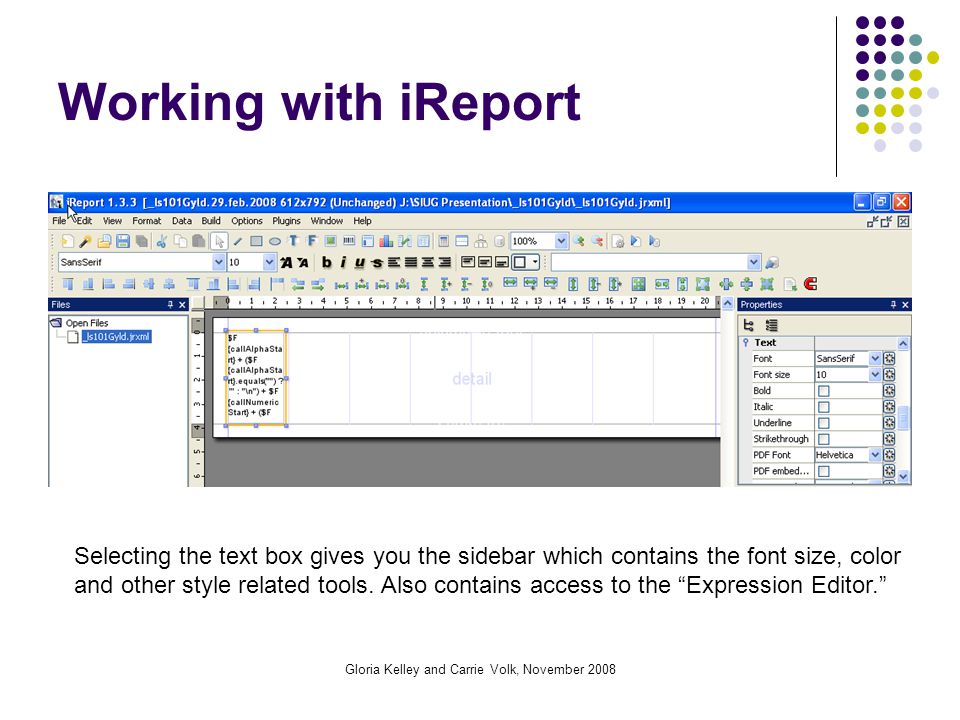The width and height of the screenshot is (960, 720).
Task: Click Align text left toolbar button
Action: 394,263
